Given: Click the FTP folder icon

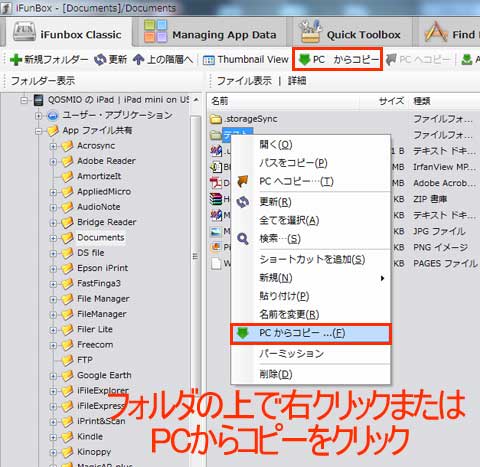Looking at the screenshot, I should tap(67, 360).
